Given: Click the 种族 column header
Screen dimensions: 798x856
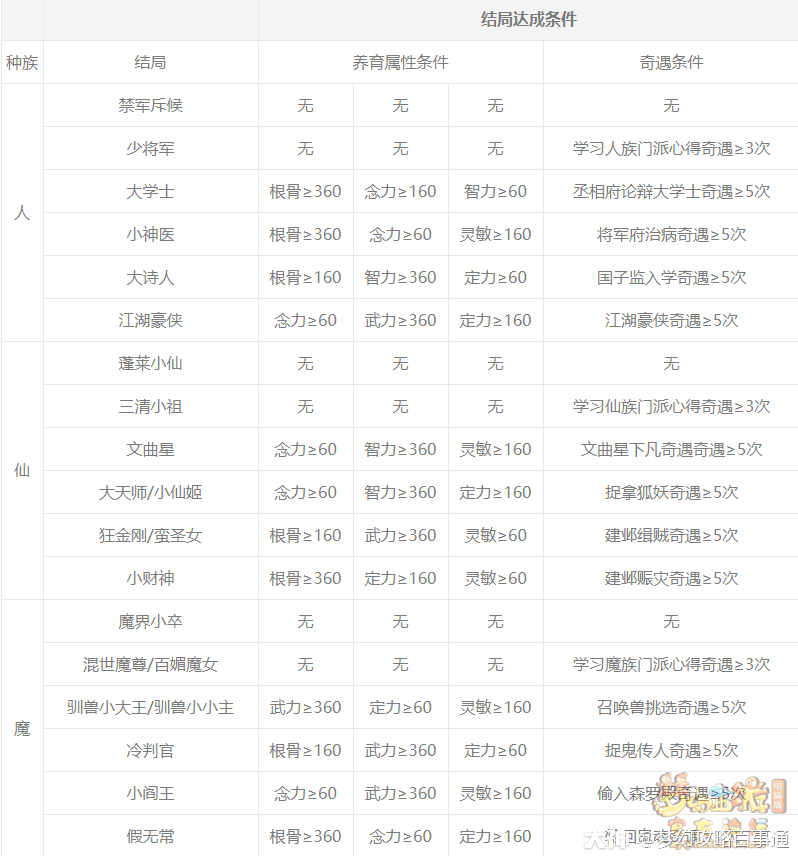Looking at the screenshot, I should [22, 62].
